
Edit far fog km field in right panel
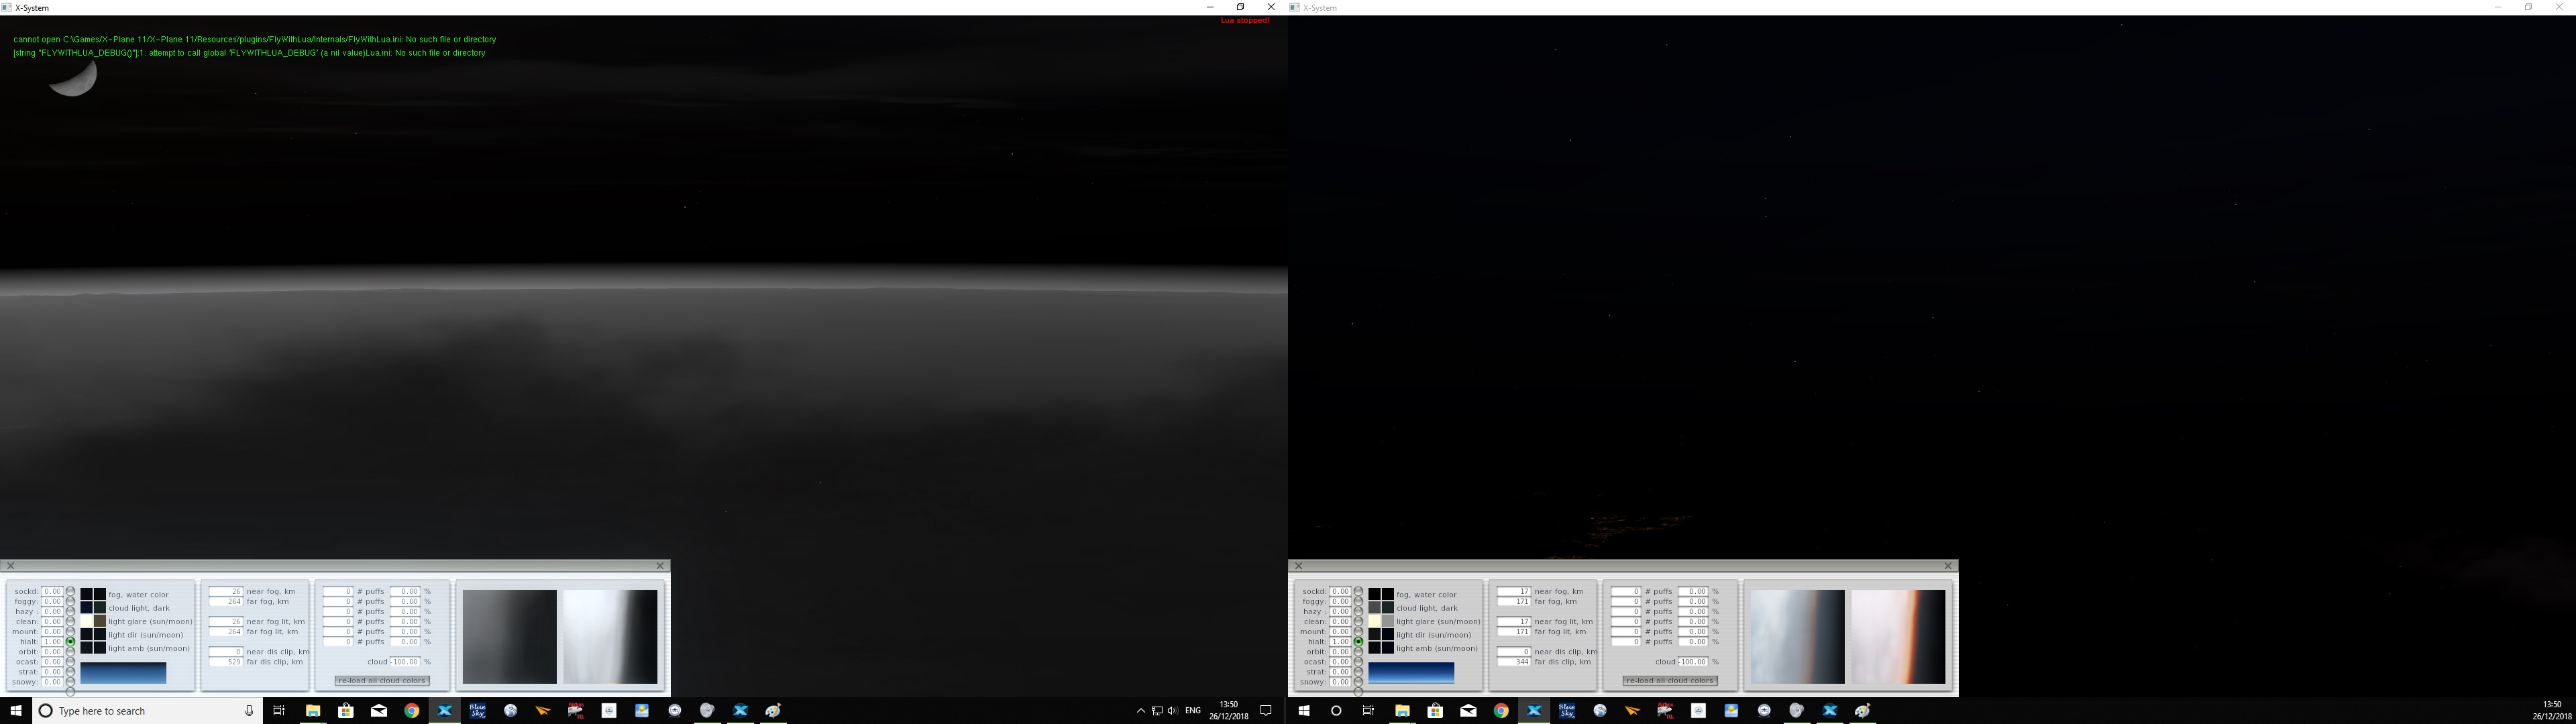[x=1514, y=601]
